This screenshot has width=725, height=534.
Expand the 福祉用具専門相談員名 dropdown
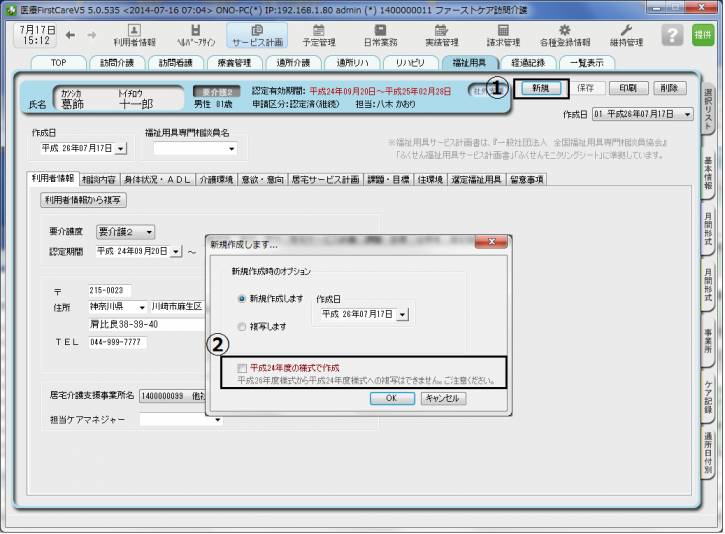pos(232,149)
